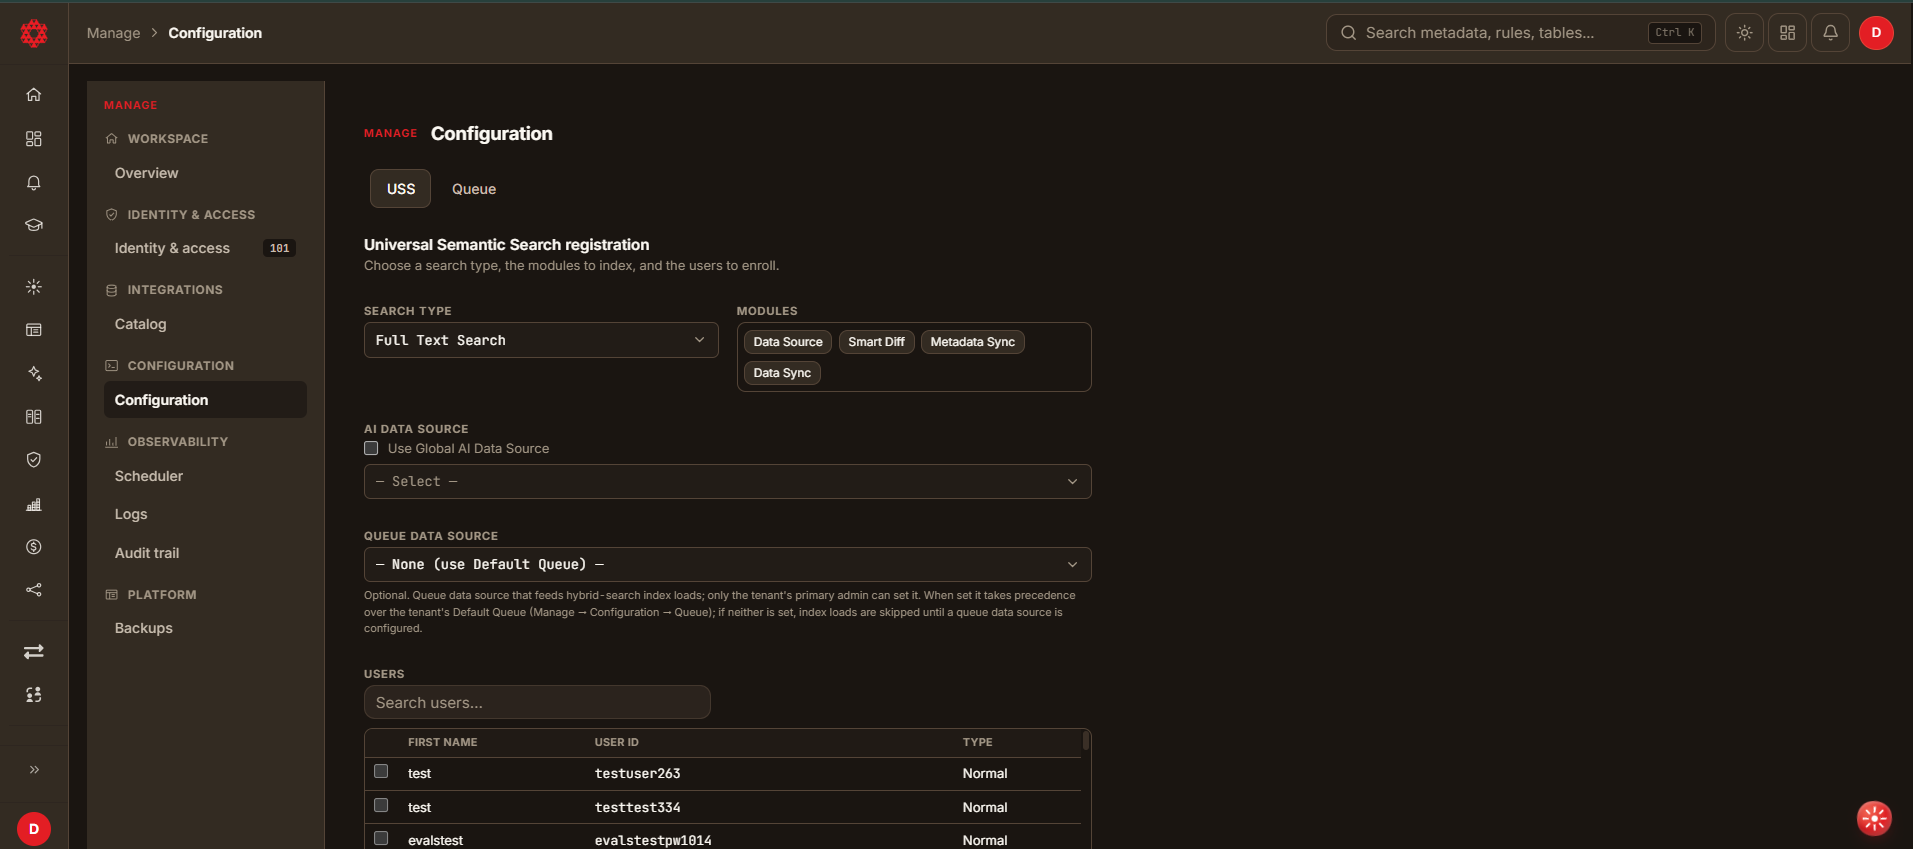Click the Manage breadcrumb link
The image size is (1913, 849).
click(x=113, y=33)
